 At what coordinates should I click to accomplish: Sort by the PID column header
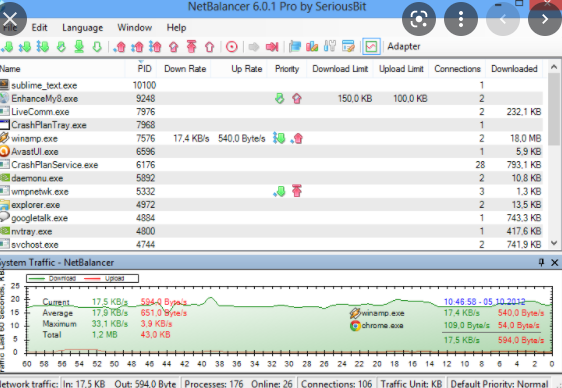coord(142,69)
